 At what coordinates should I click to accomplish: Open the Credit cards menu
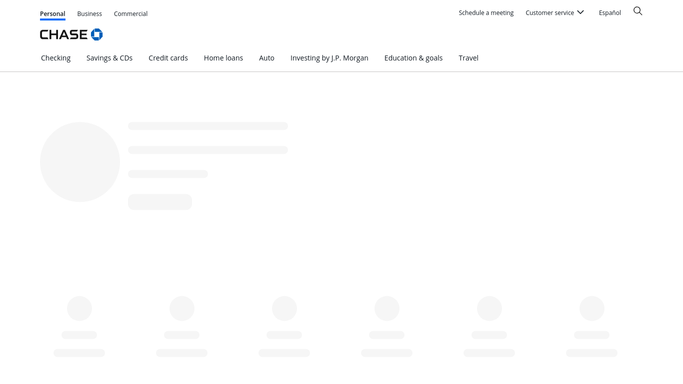point(168,58)
